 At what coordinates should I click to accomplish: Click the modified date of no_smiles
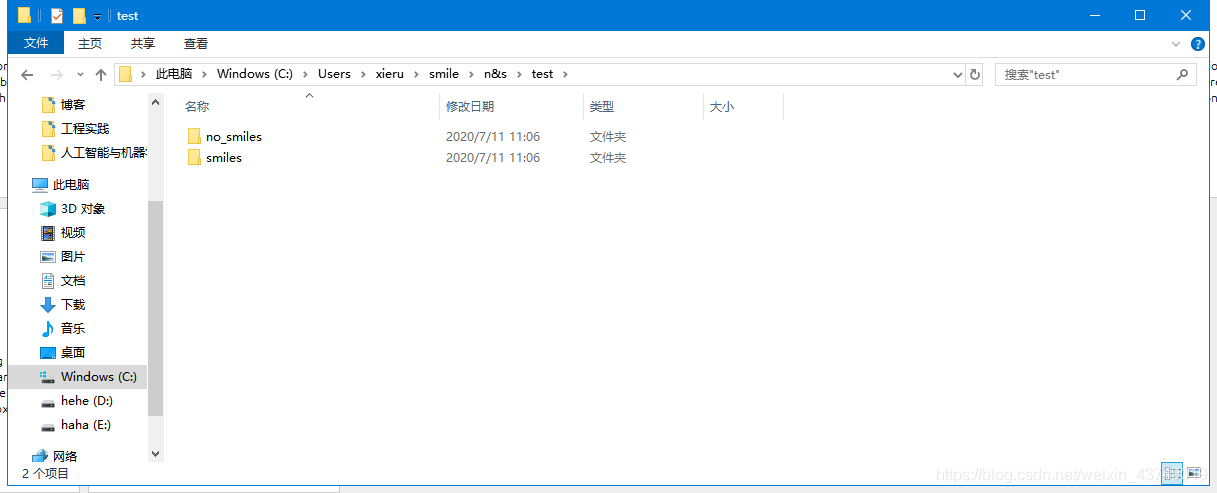[493, 136]
